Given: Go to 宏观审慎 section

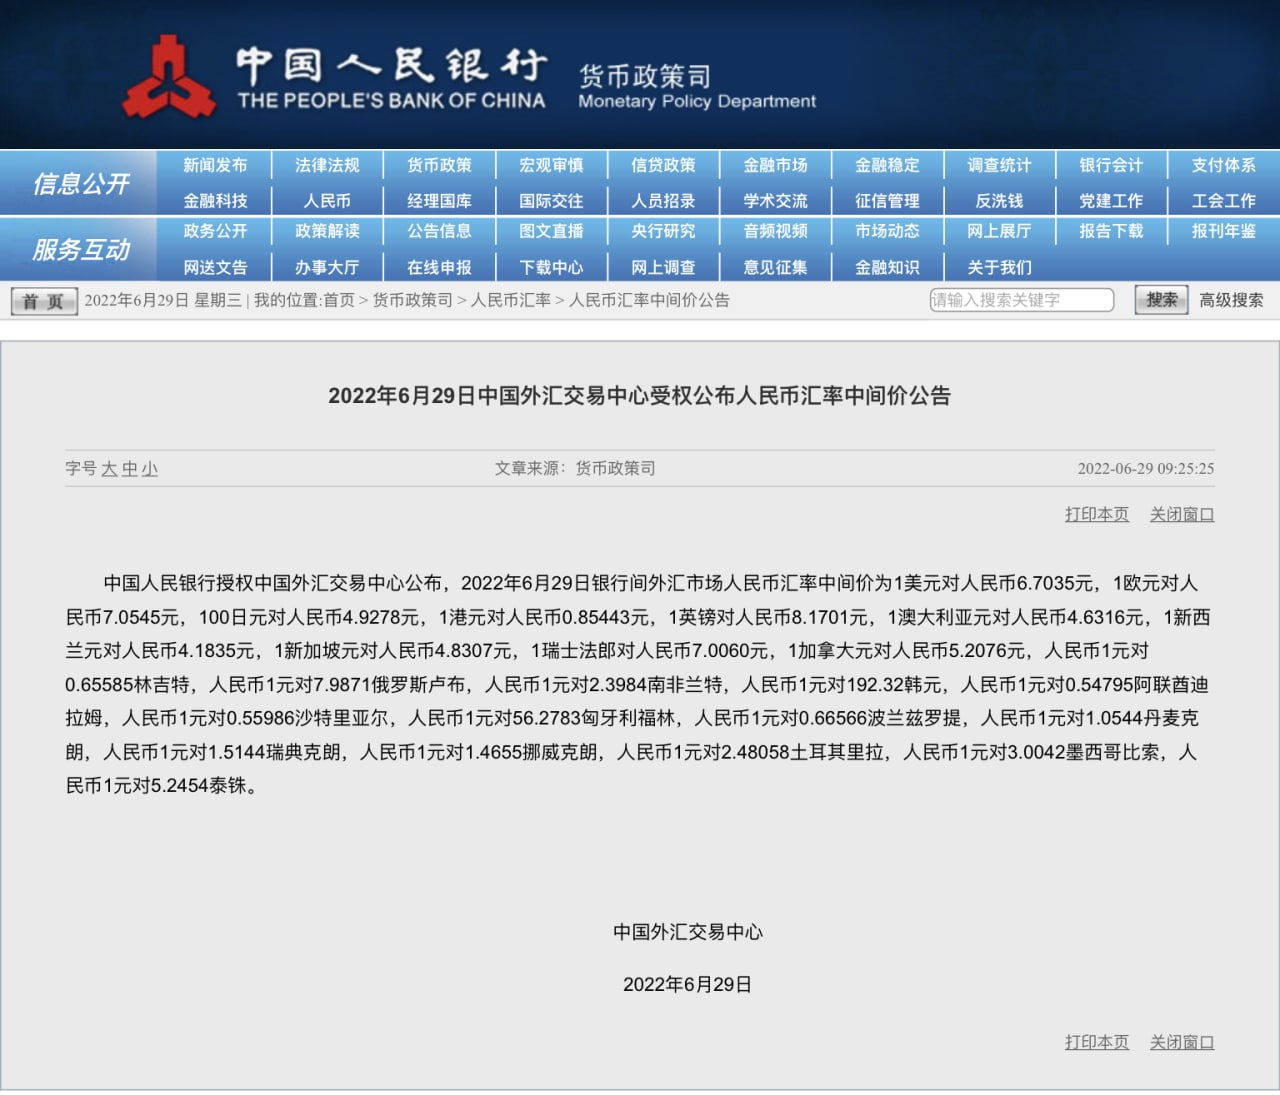Looking at the screenshot, I should point(551,165).
